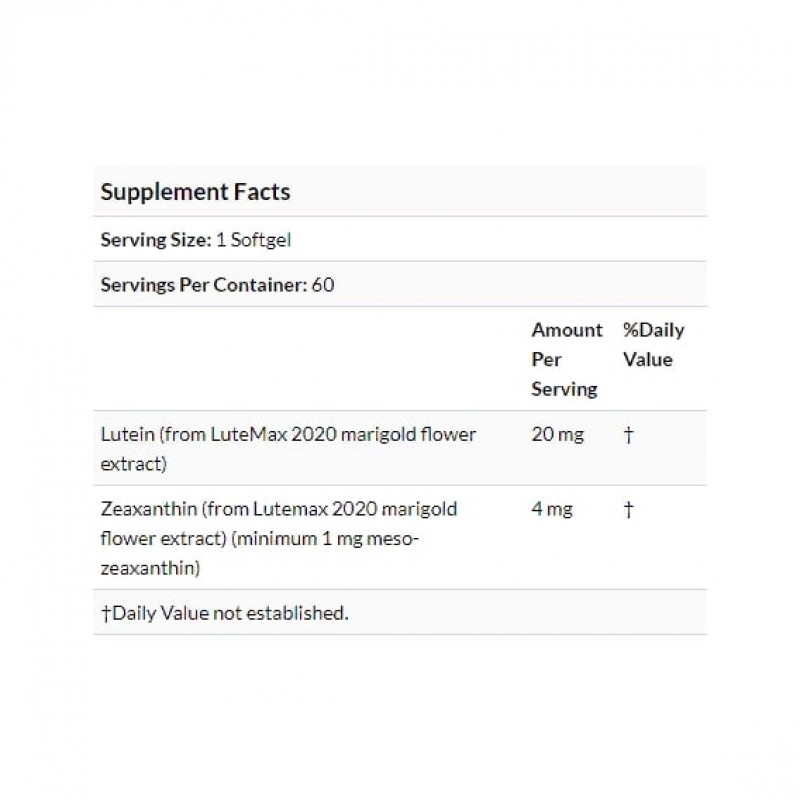Image resolution: width=800 pixels, height=800 pixels.
Task: Click the Supplement Facts heading
Action: pyautogui.click(x=196, y=191)
